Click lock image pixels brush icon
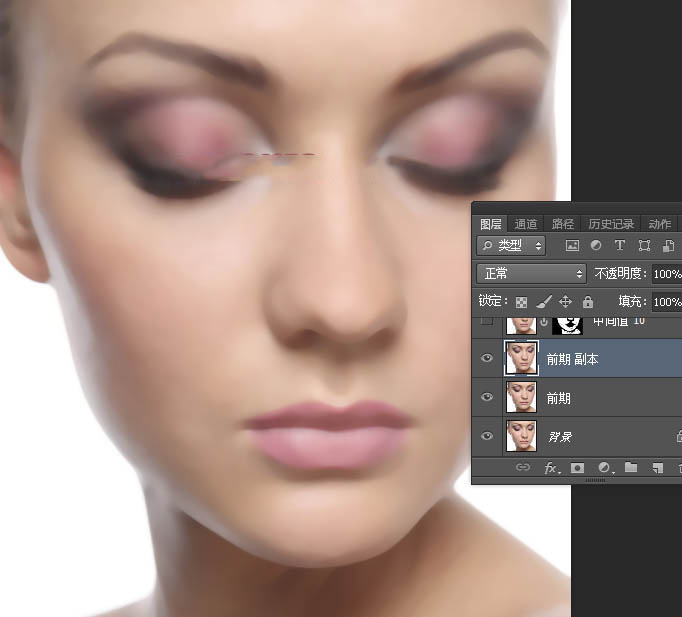The image size is (682, 617). [x=543, y=302]
